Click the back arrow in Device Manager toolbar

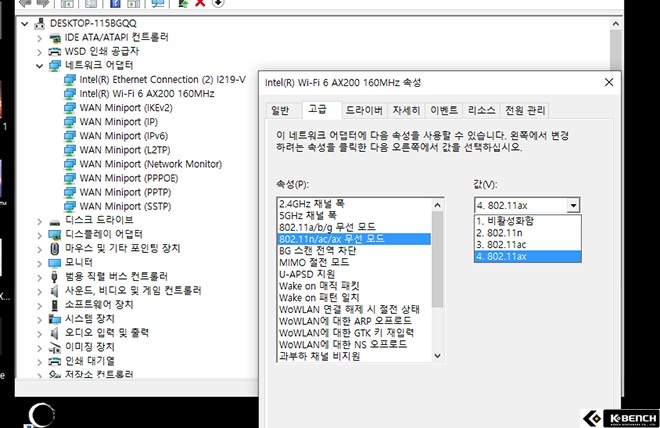pos(25,3)
